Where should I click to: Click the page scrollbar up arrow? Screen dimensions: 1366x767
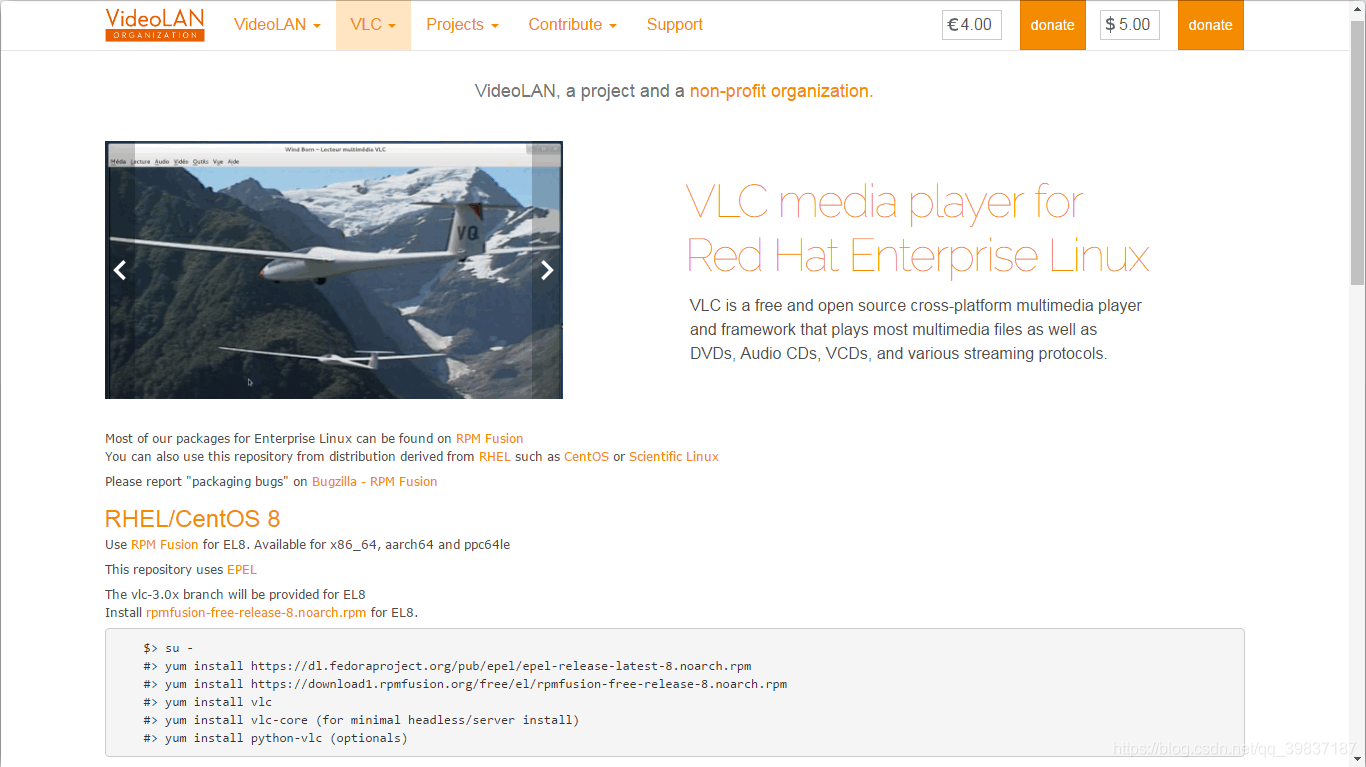click(x=1357, y=8)
